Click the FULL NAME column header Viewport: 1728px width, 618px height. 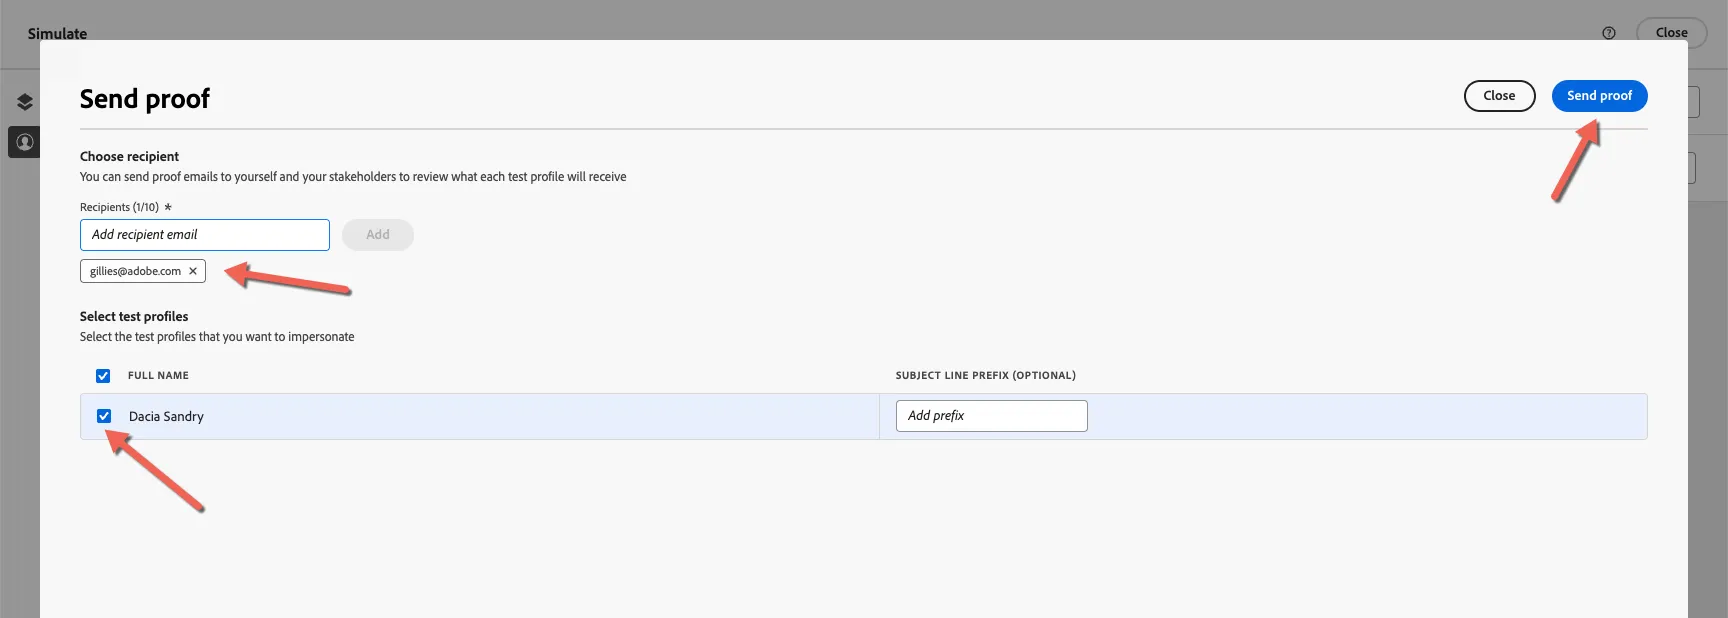pyautogui.click(x=158, y=376)
